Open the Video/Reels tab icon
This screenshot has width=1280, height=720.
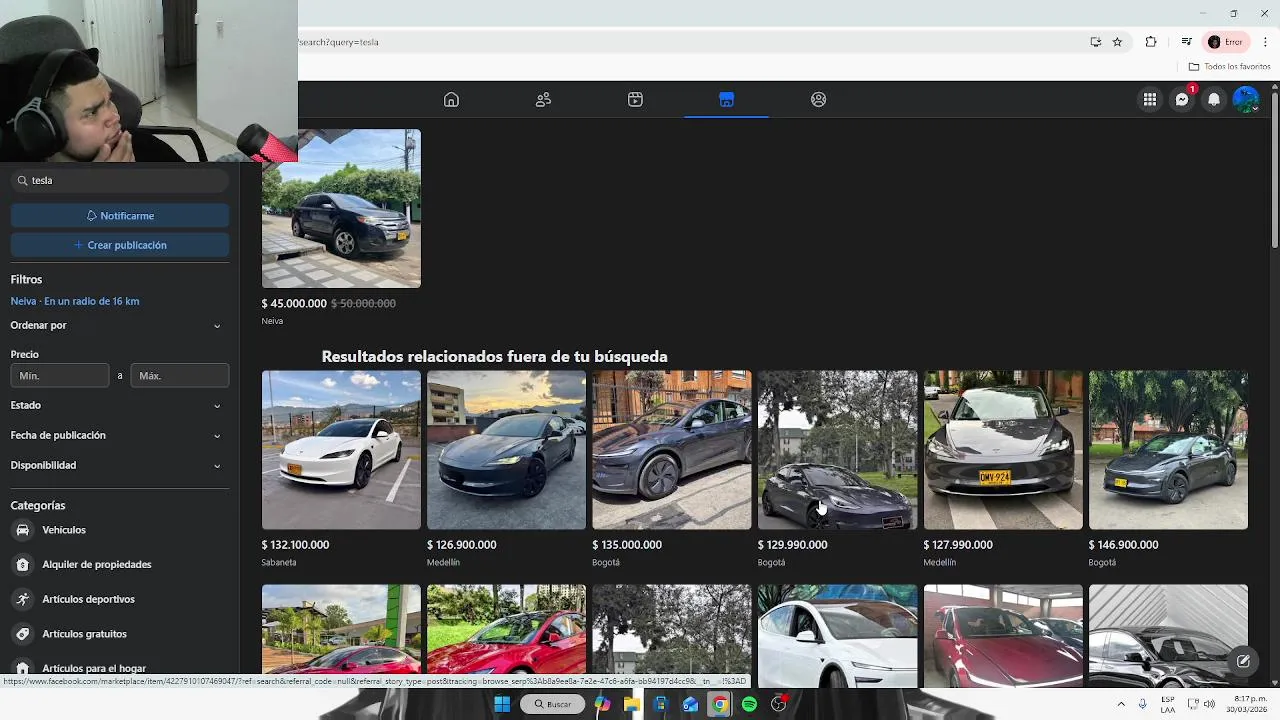(635, 99)
